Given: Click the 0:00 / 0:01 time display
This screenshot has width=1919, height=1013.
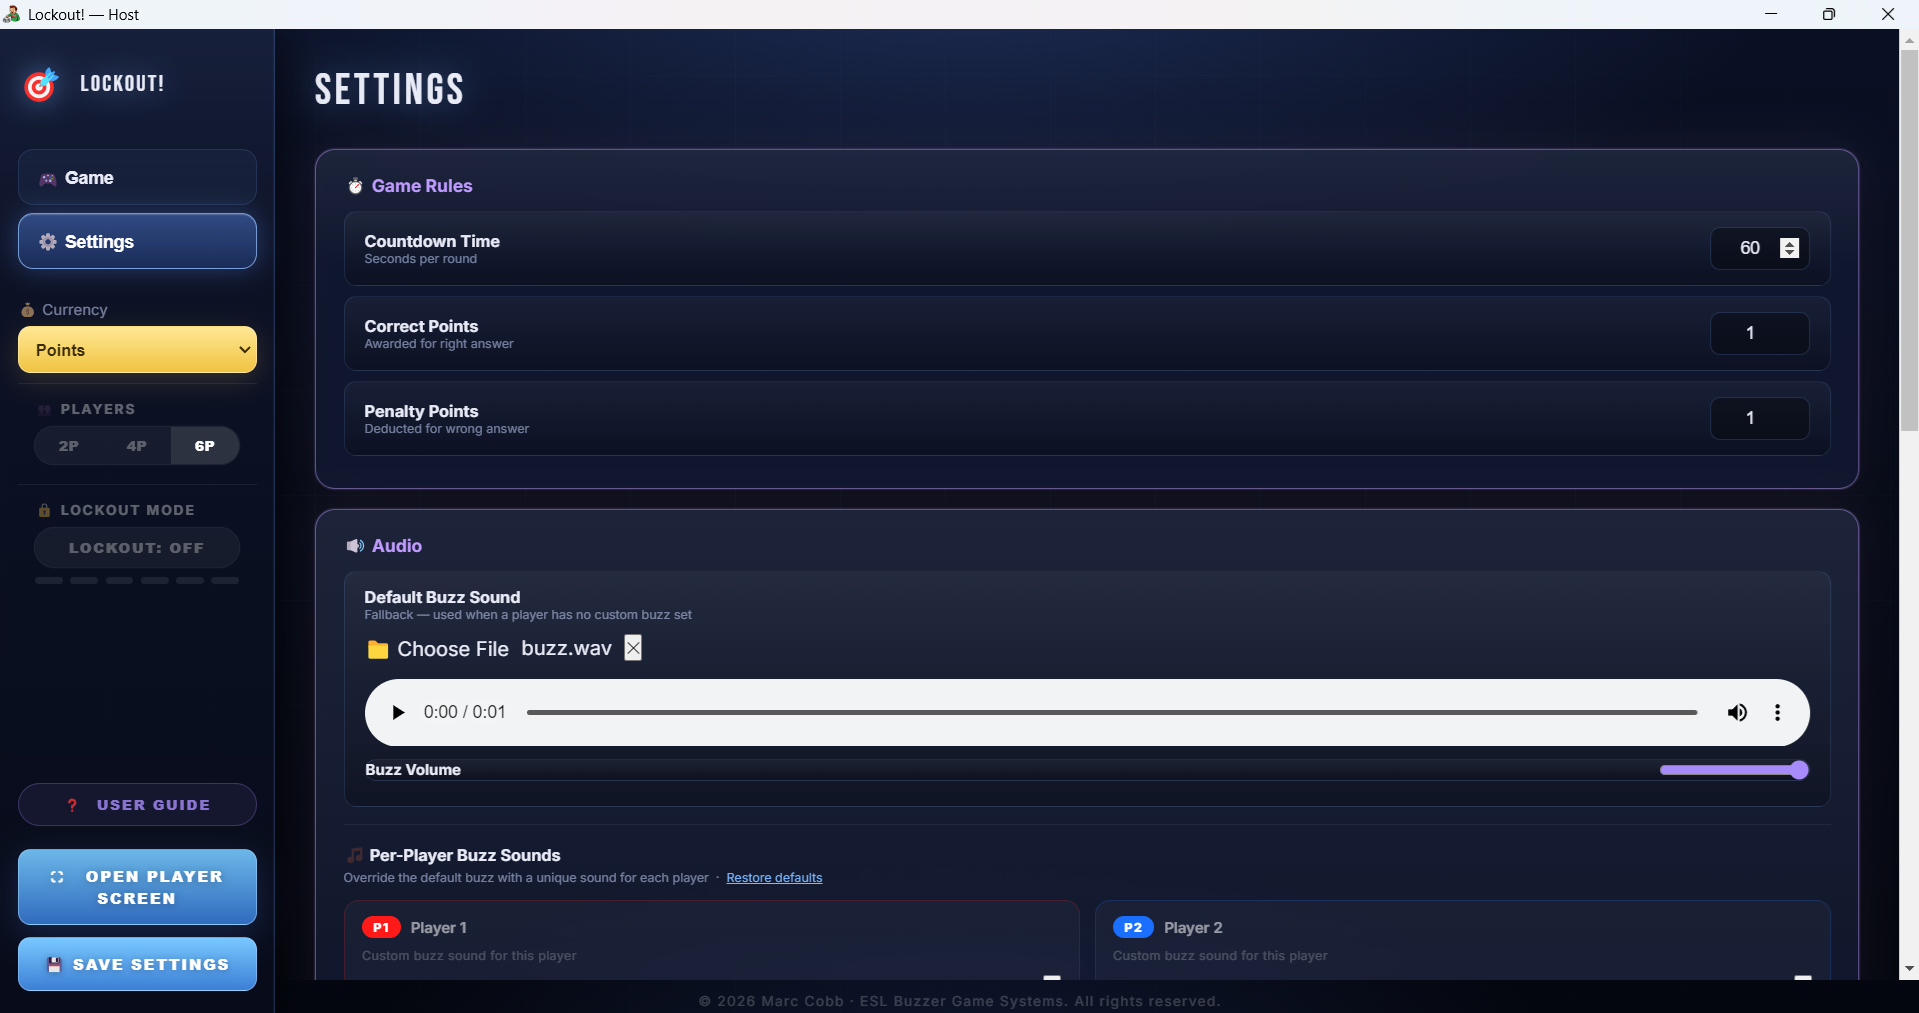Looking at the screenshot, I should (465, 712).
